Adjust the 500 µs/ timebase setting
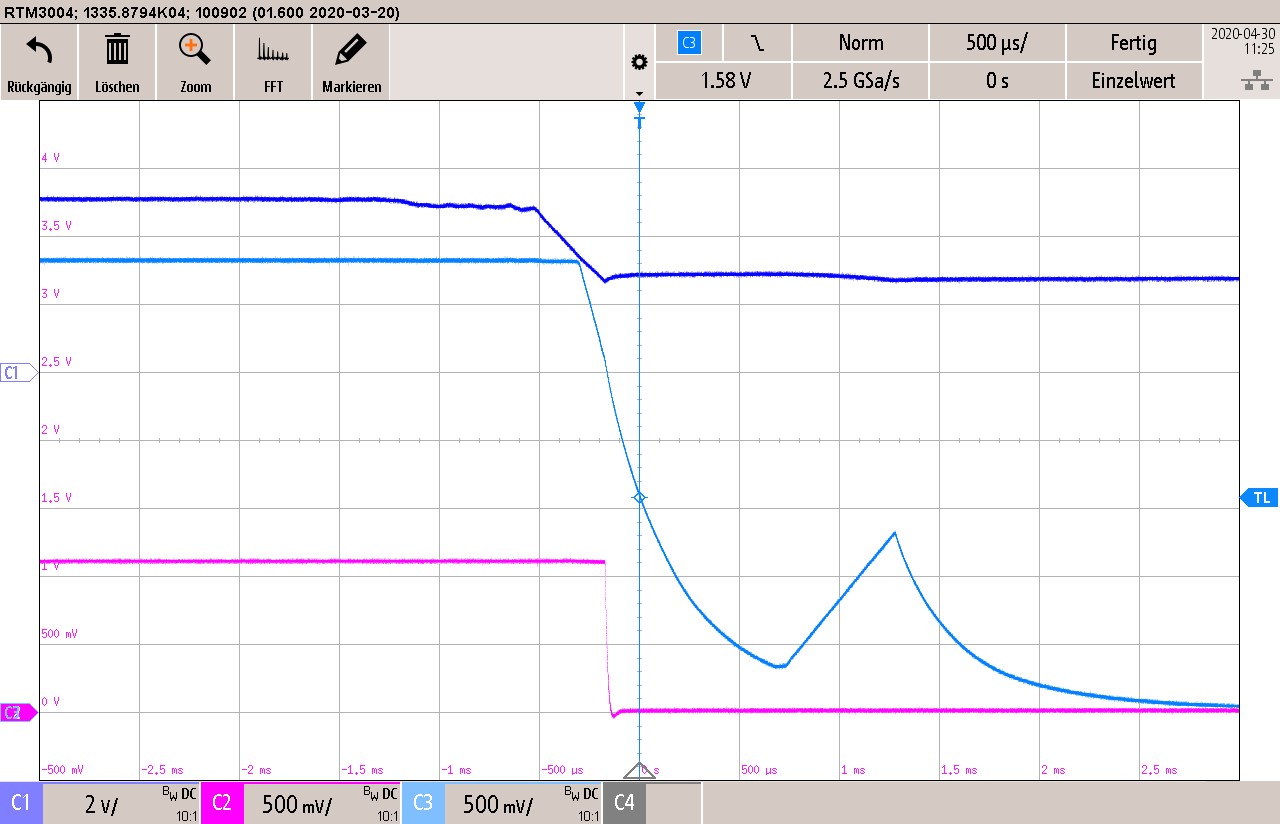 [997, 43]
